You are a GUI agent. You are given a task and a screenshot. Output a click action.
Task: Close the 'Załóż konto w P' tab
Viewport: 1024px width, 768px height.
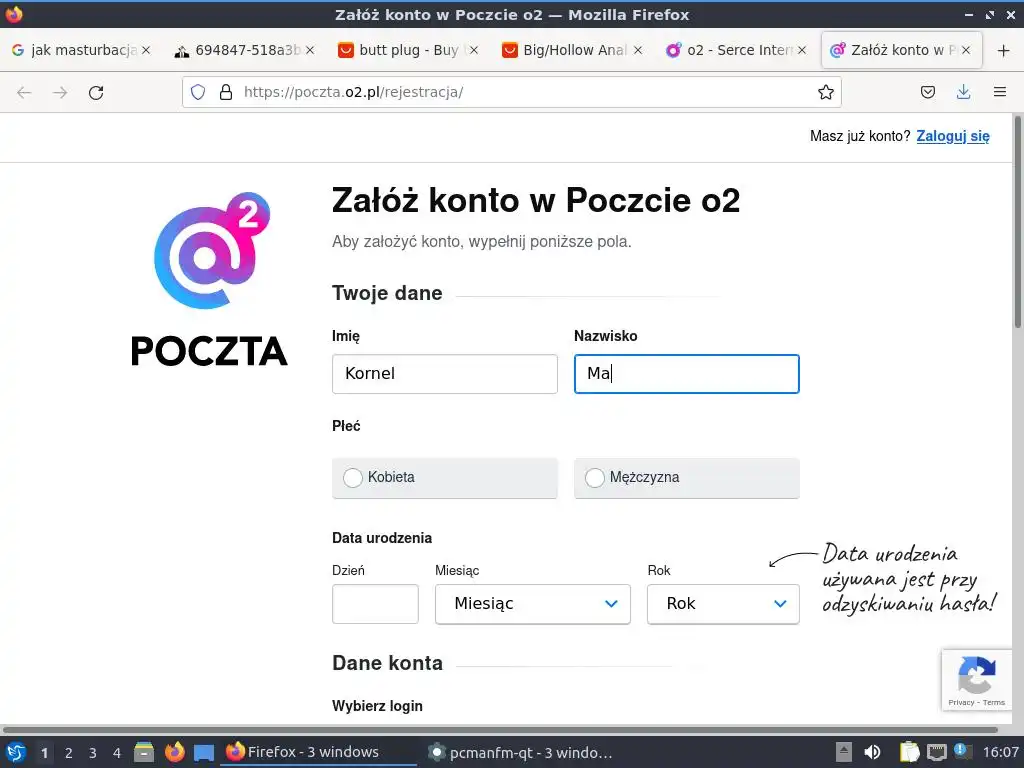[966, 50]
